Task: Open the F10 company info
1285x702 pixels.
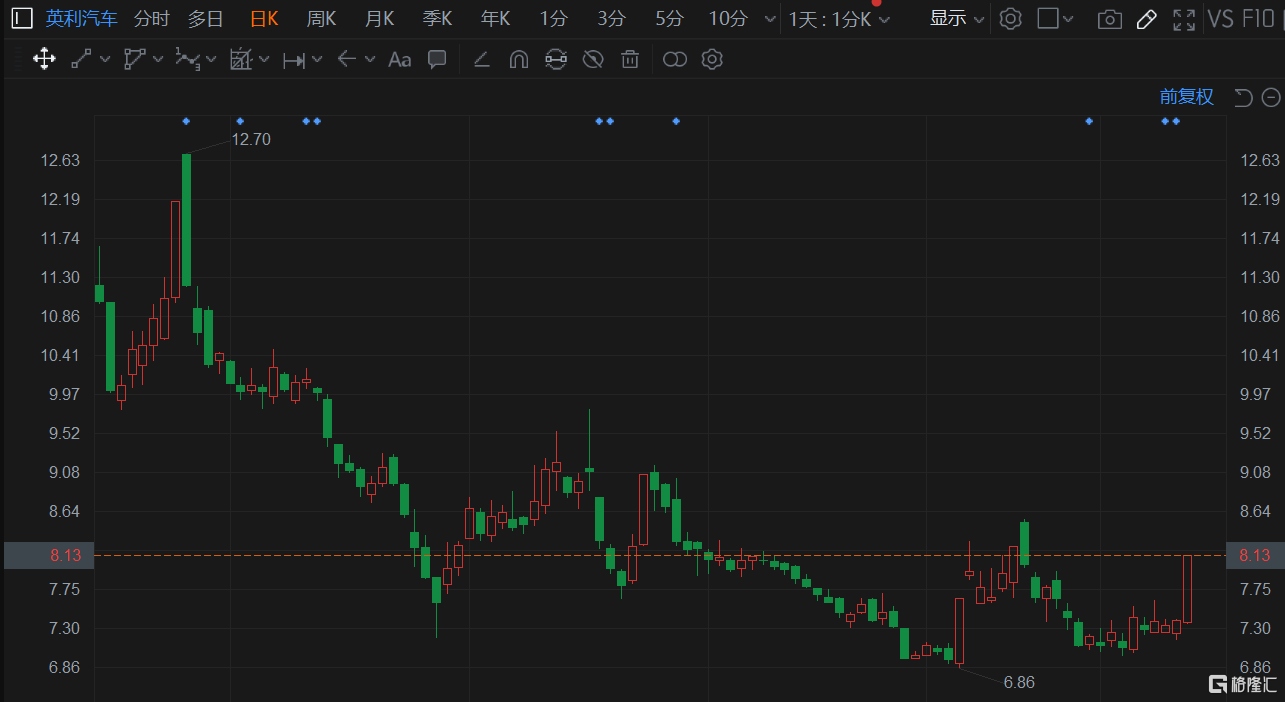Action: (x=1258, y=18)
